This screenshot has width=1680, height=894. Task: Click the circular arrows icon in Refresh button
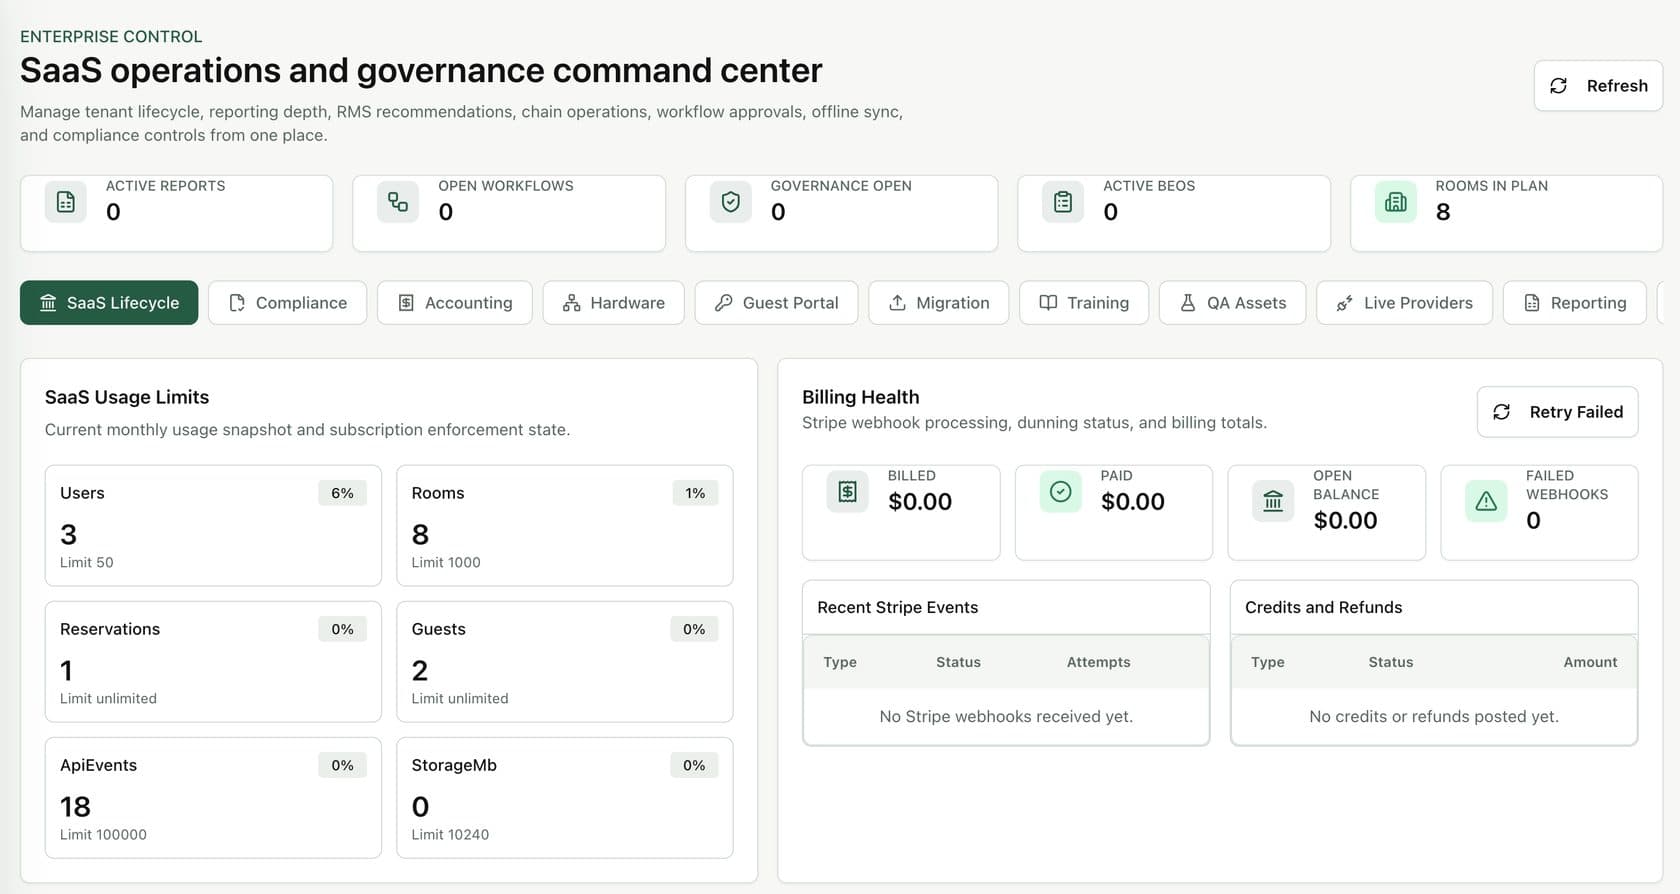point(1558,86)
